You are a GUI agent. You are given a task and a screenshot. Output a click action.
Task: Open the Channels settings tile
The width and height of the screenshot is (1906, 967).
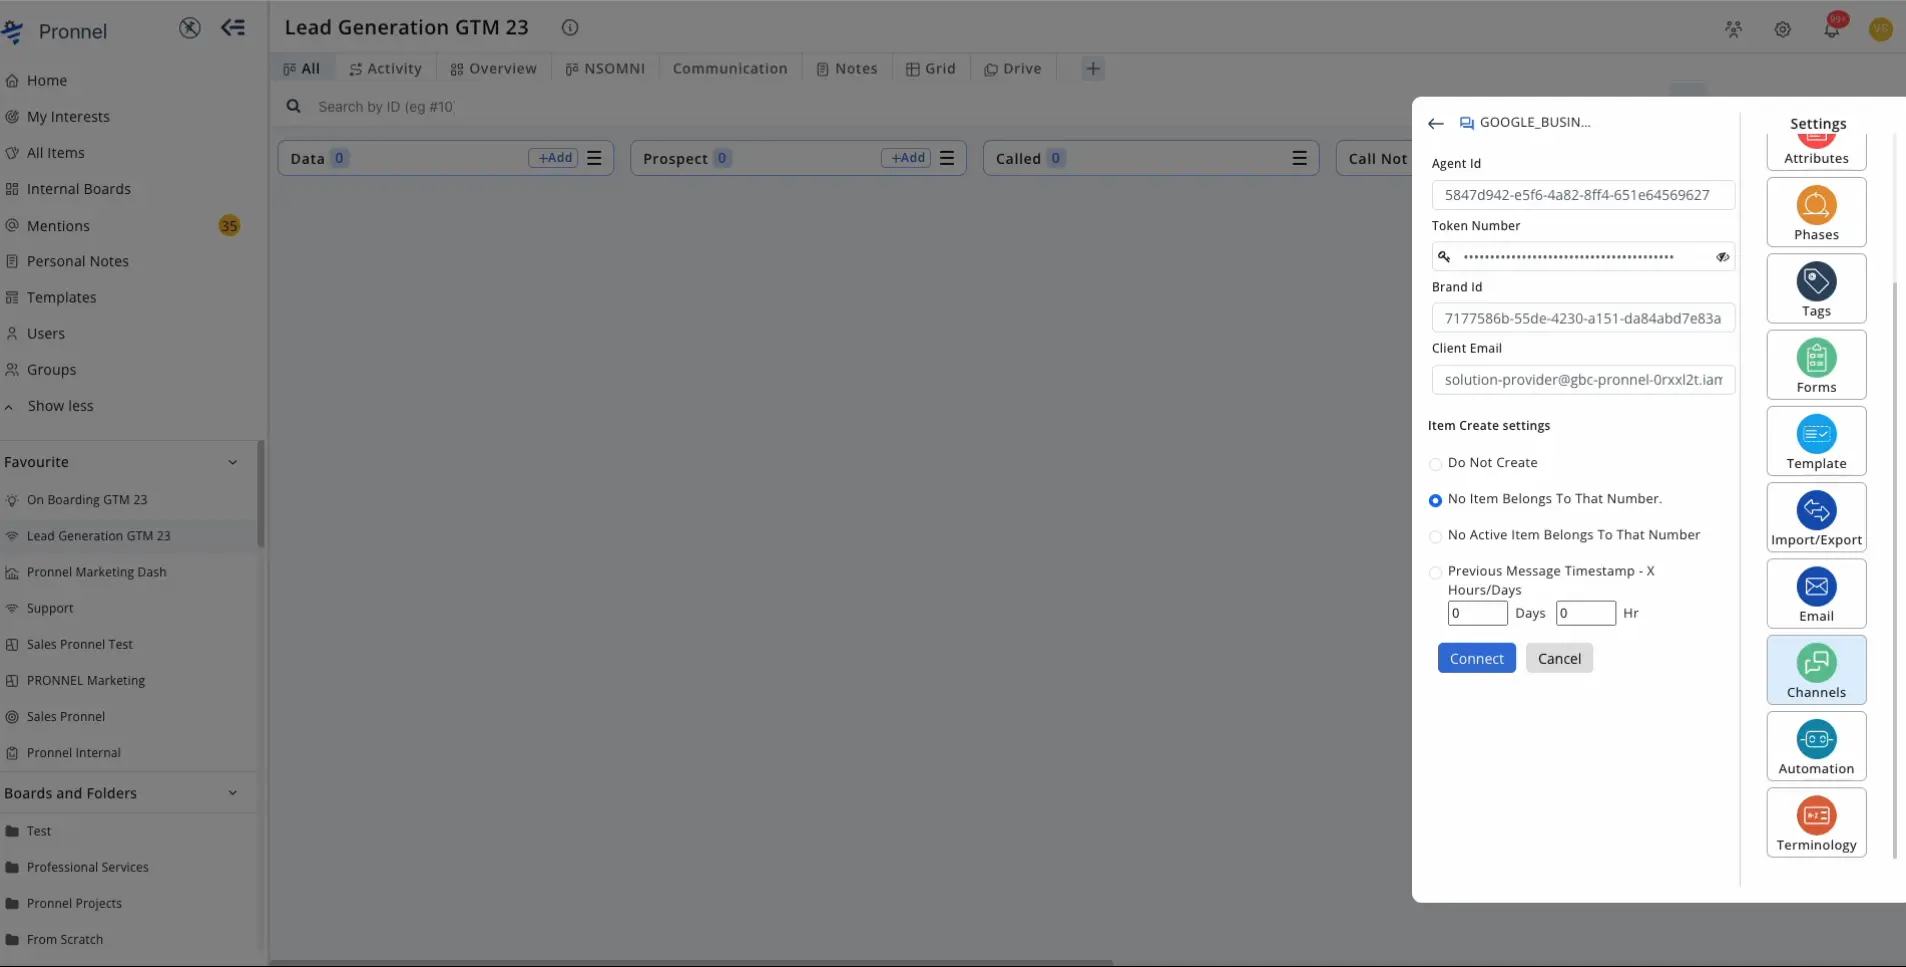(1816, 670)
